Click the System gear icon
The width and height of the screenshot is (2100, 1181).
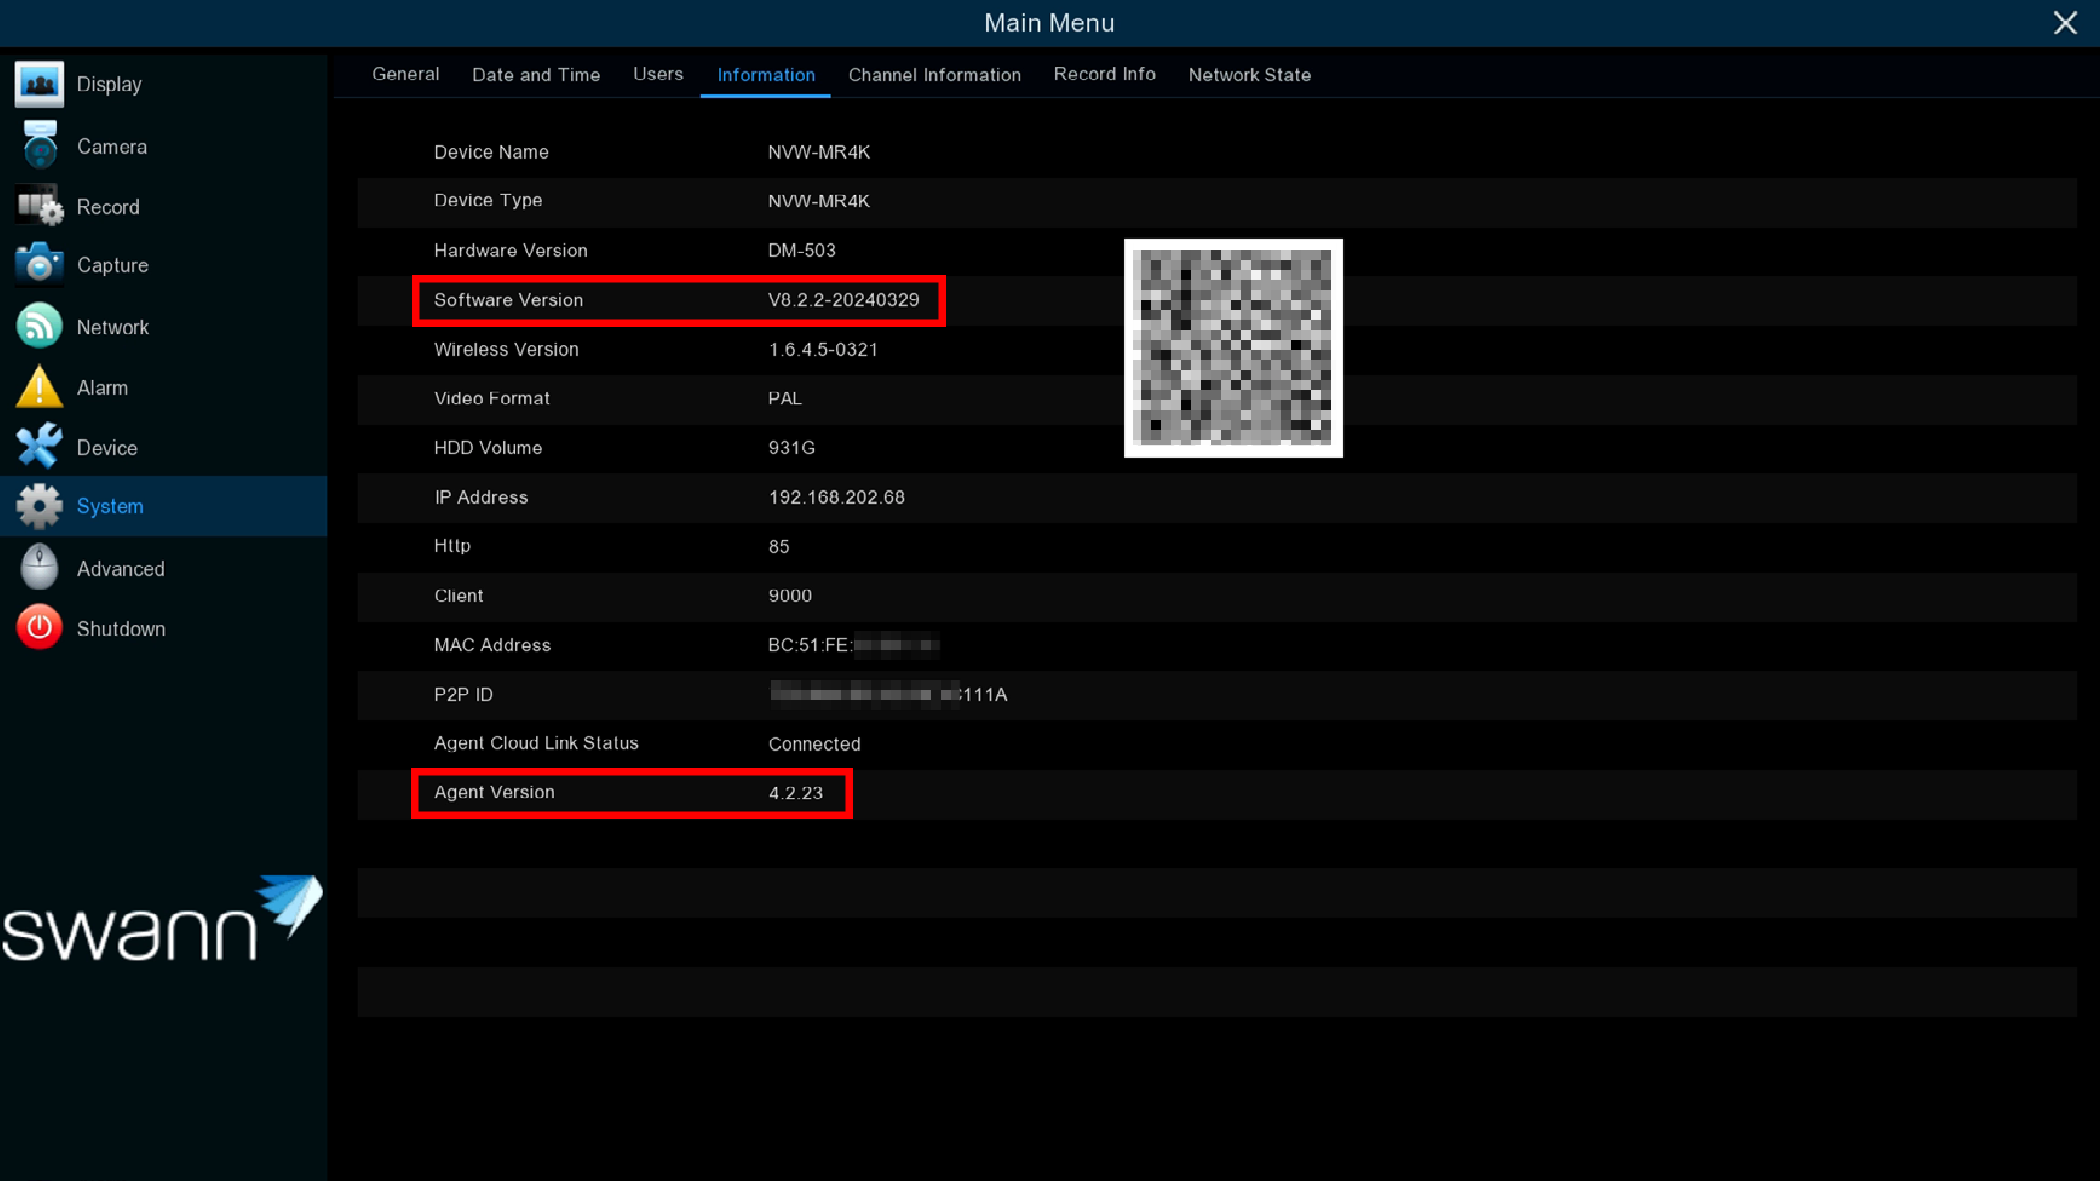pos(39,506)
